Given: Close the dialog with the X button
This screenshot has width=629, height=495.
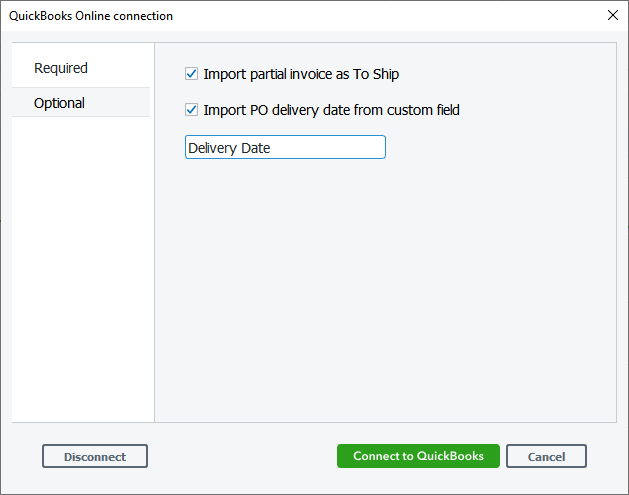Looking at the screenshot, I should point(612,15).
